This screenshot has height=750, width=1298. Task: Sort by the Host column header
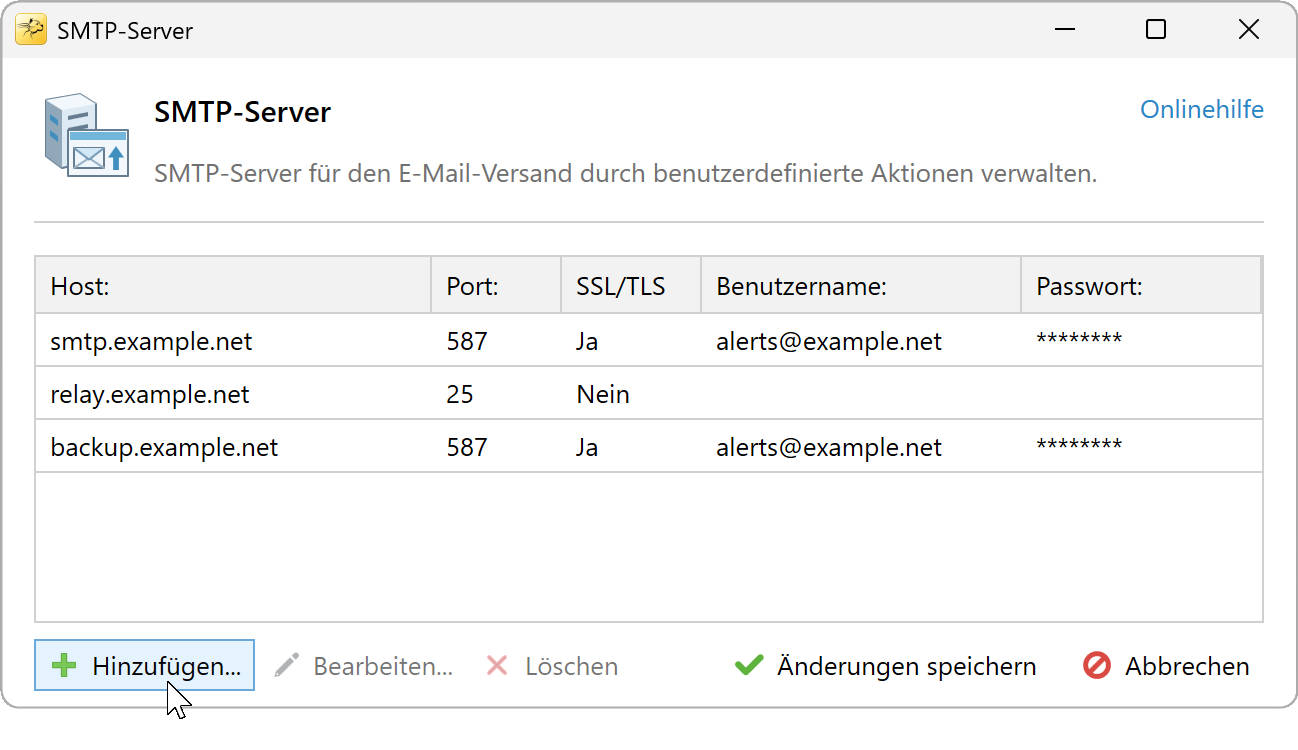pyautogui.click(x=233, y=287)
